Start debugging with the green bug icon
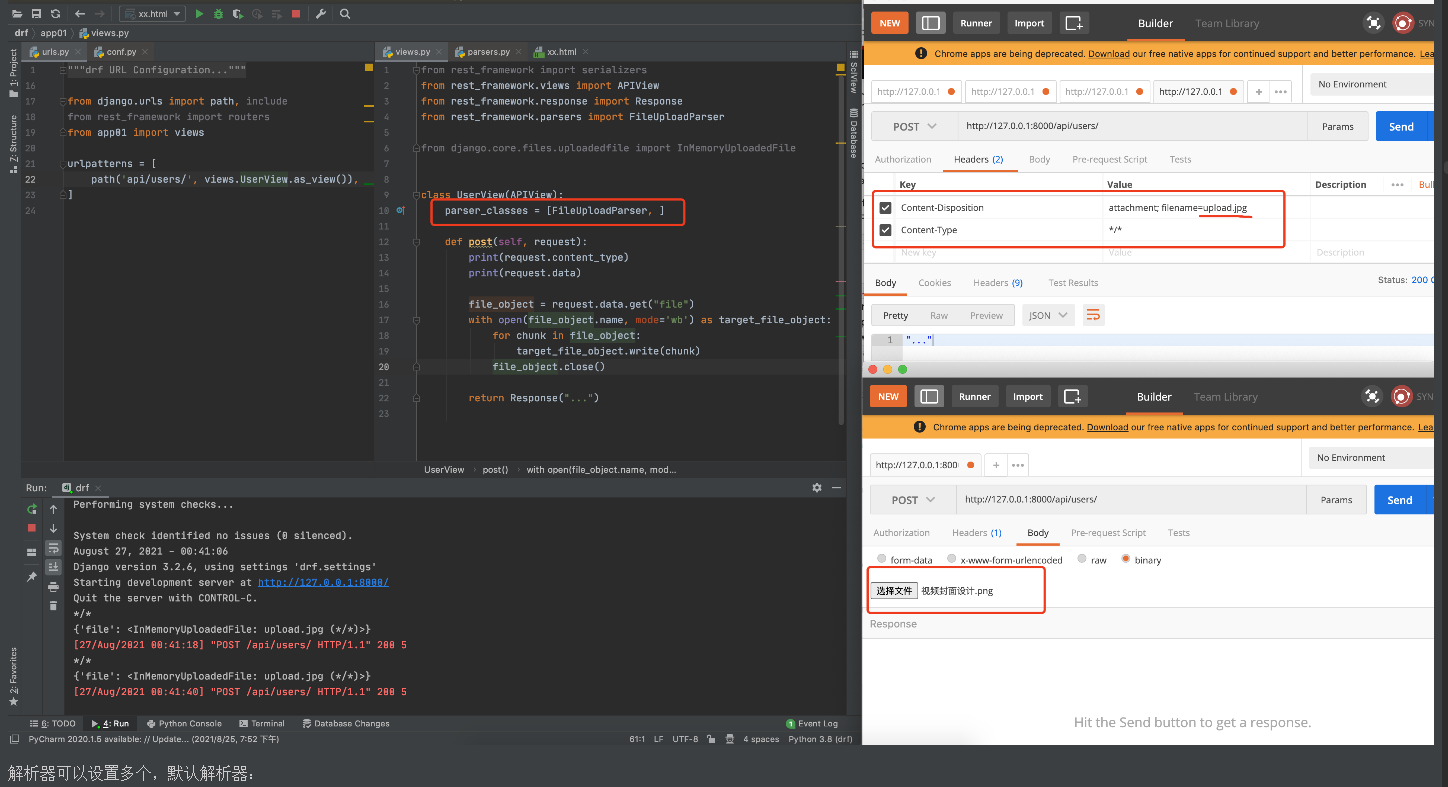This screenshot has width=1448, height=787. coord(218,14)
